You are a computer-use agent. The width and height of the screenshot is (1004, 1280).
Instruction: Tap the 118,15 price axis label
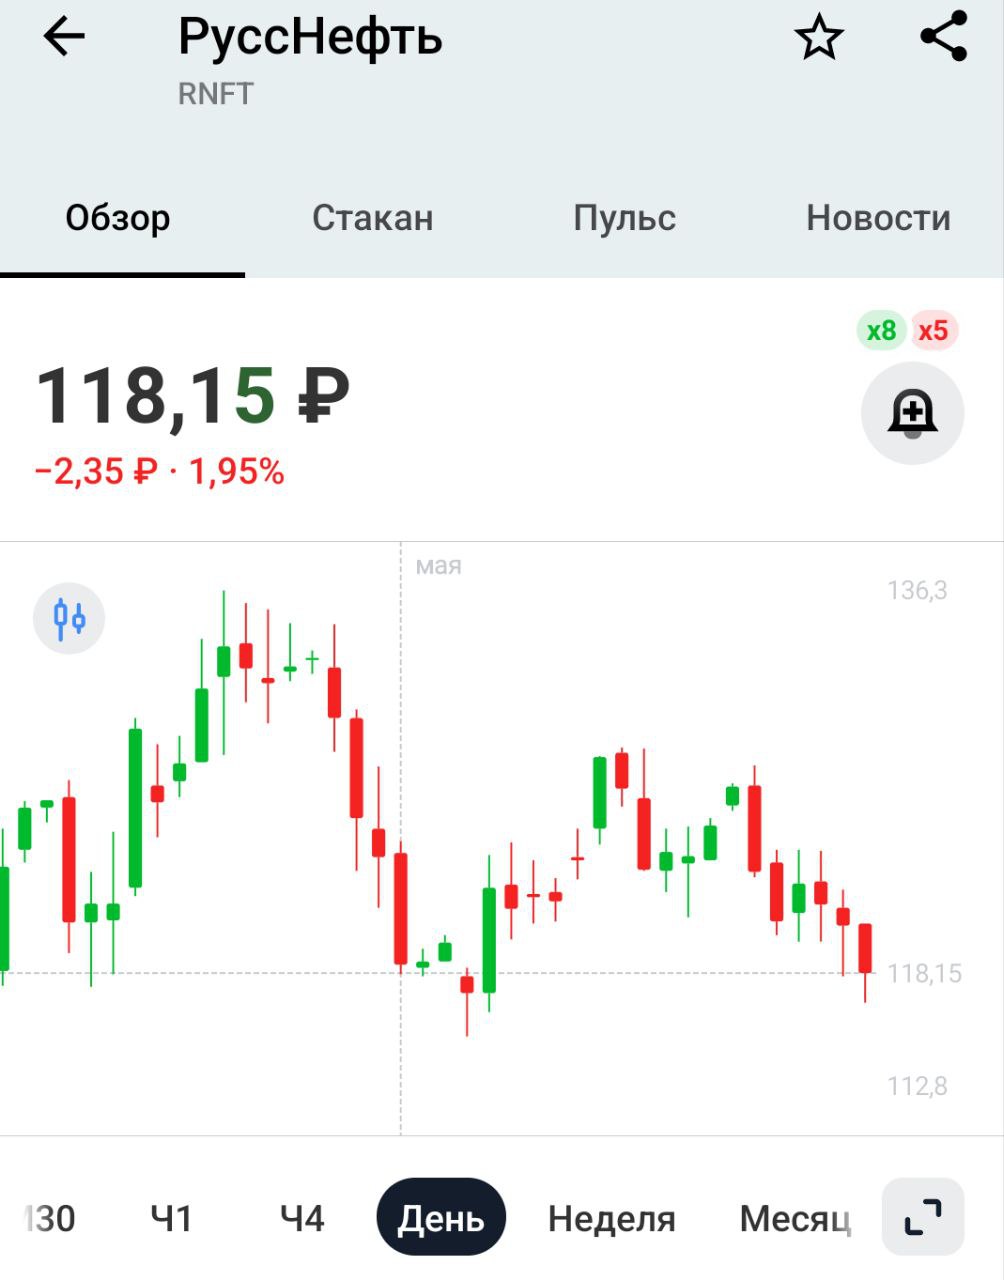[x=924, y=973]
